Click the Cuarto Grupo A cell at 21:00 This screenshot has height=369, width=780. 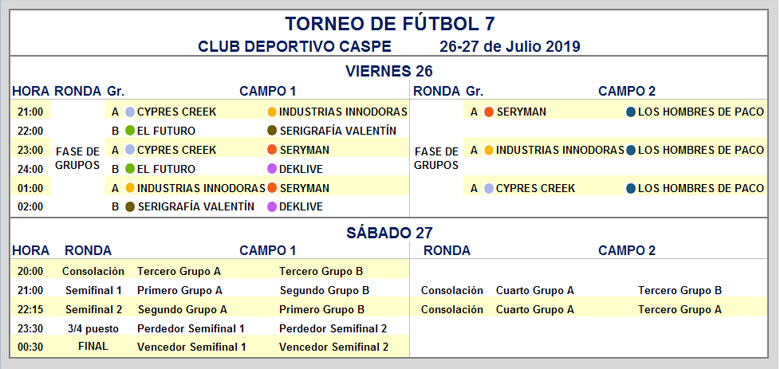point(535,290)
